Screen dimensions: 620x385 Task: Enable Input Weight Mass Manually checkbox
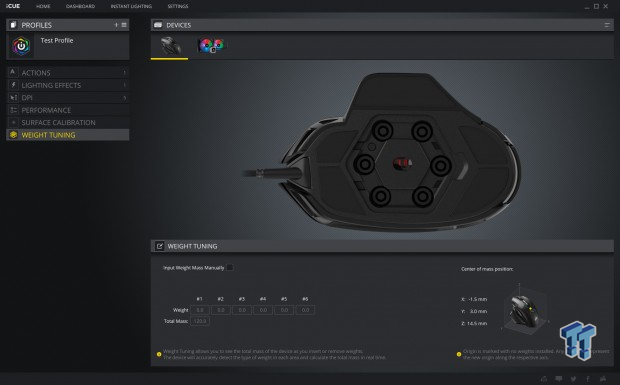point(229,268)
